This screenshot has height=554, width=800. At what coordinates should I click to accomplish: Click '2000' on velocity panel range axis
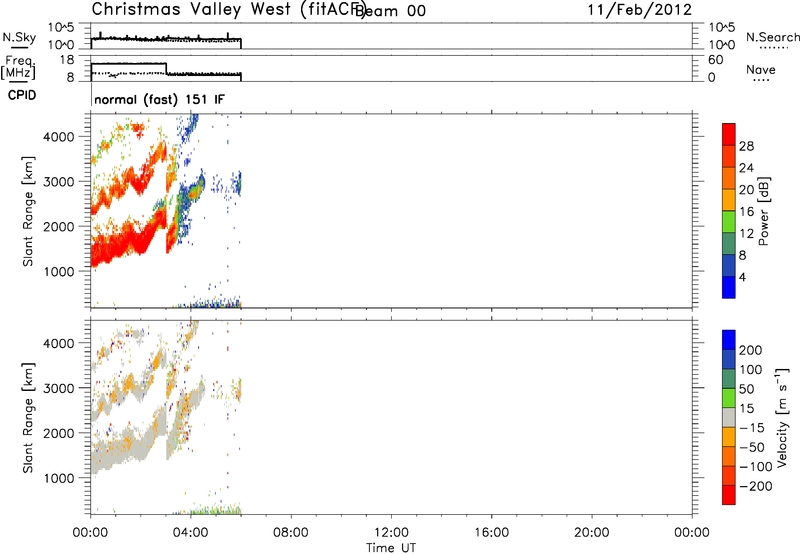coord(59,433)
